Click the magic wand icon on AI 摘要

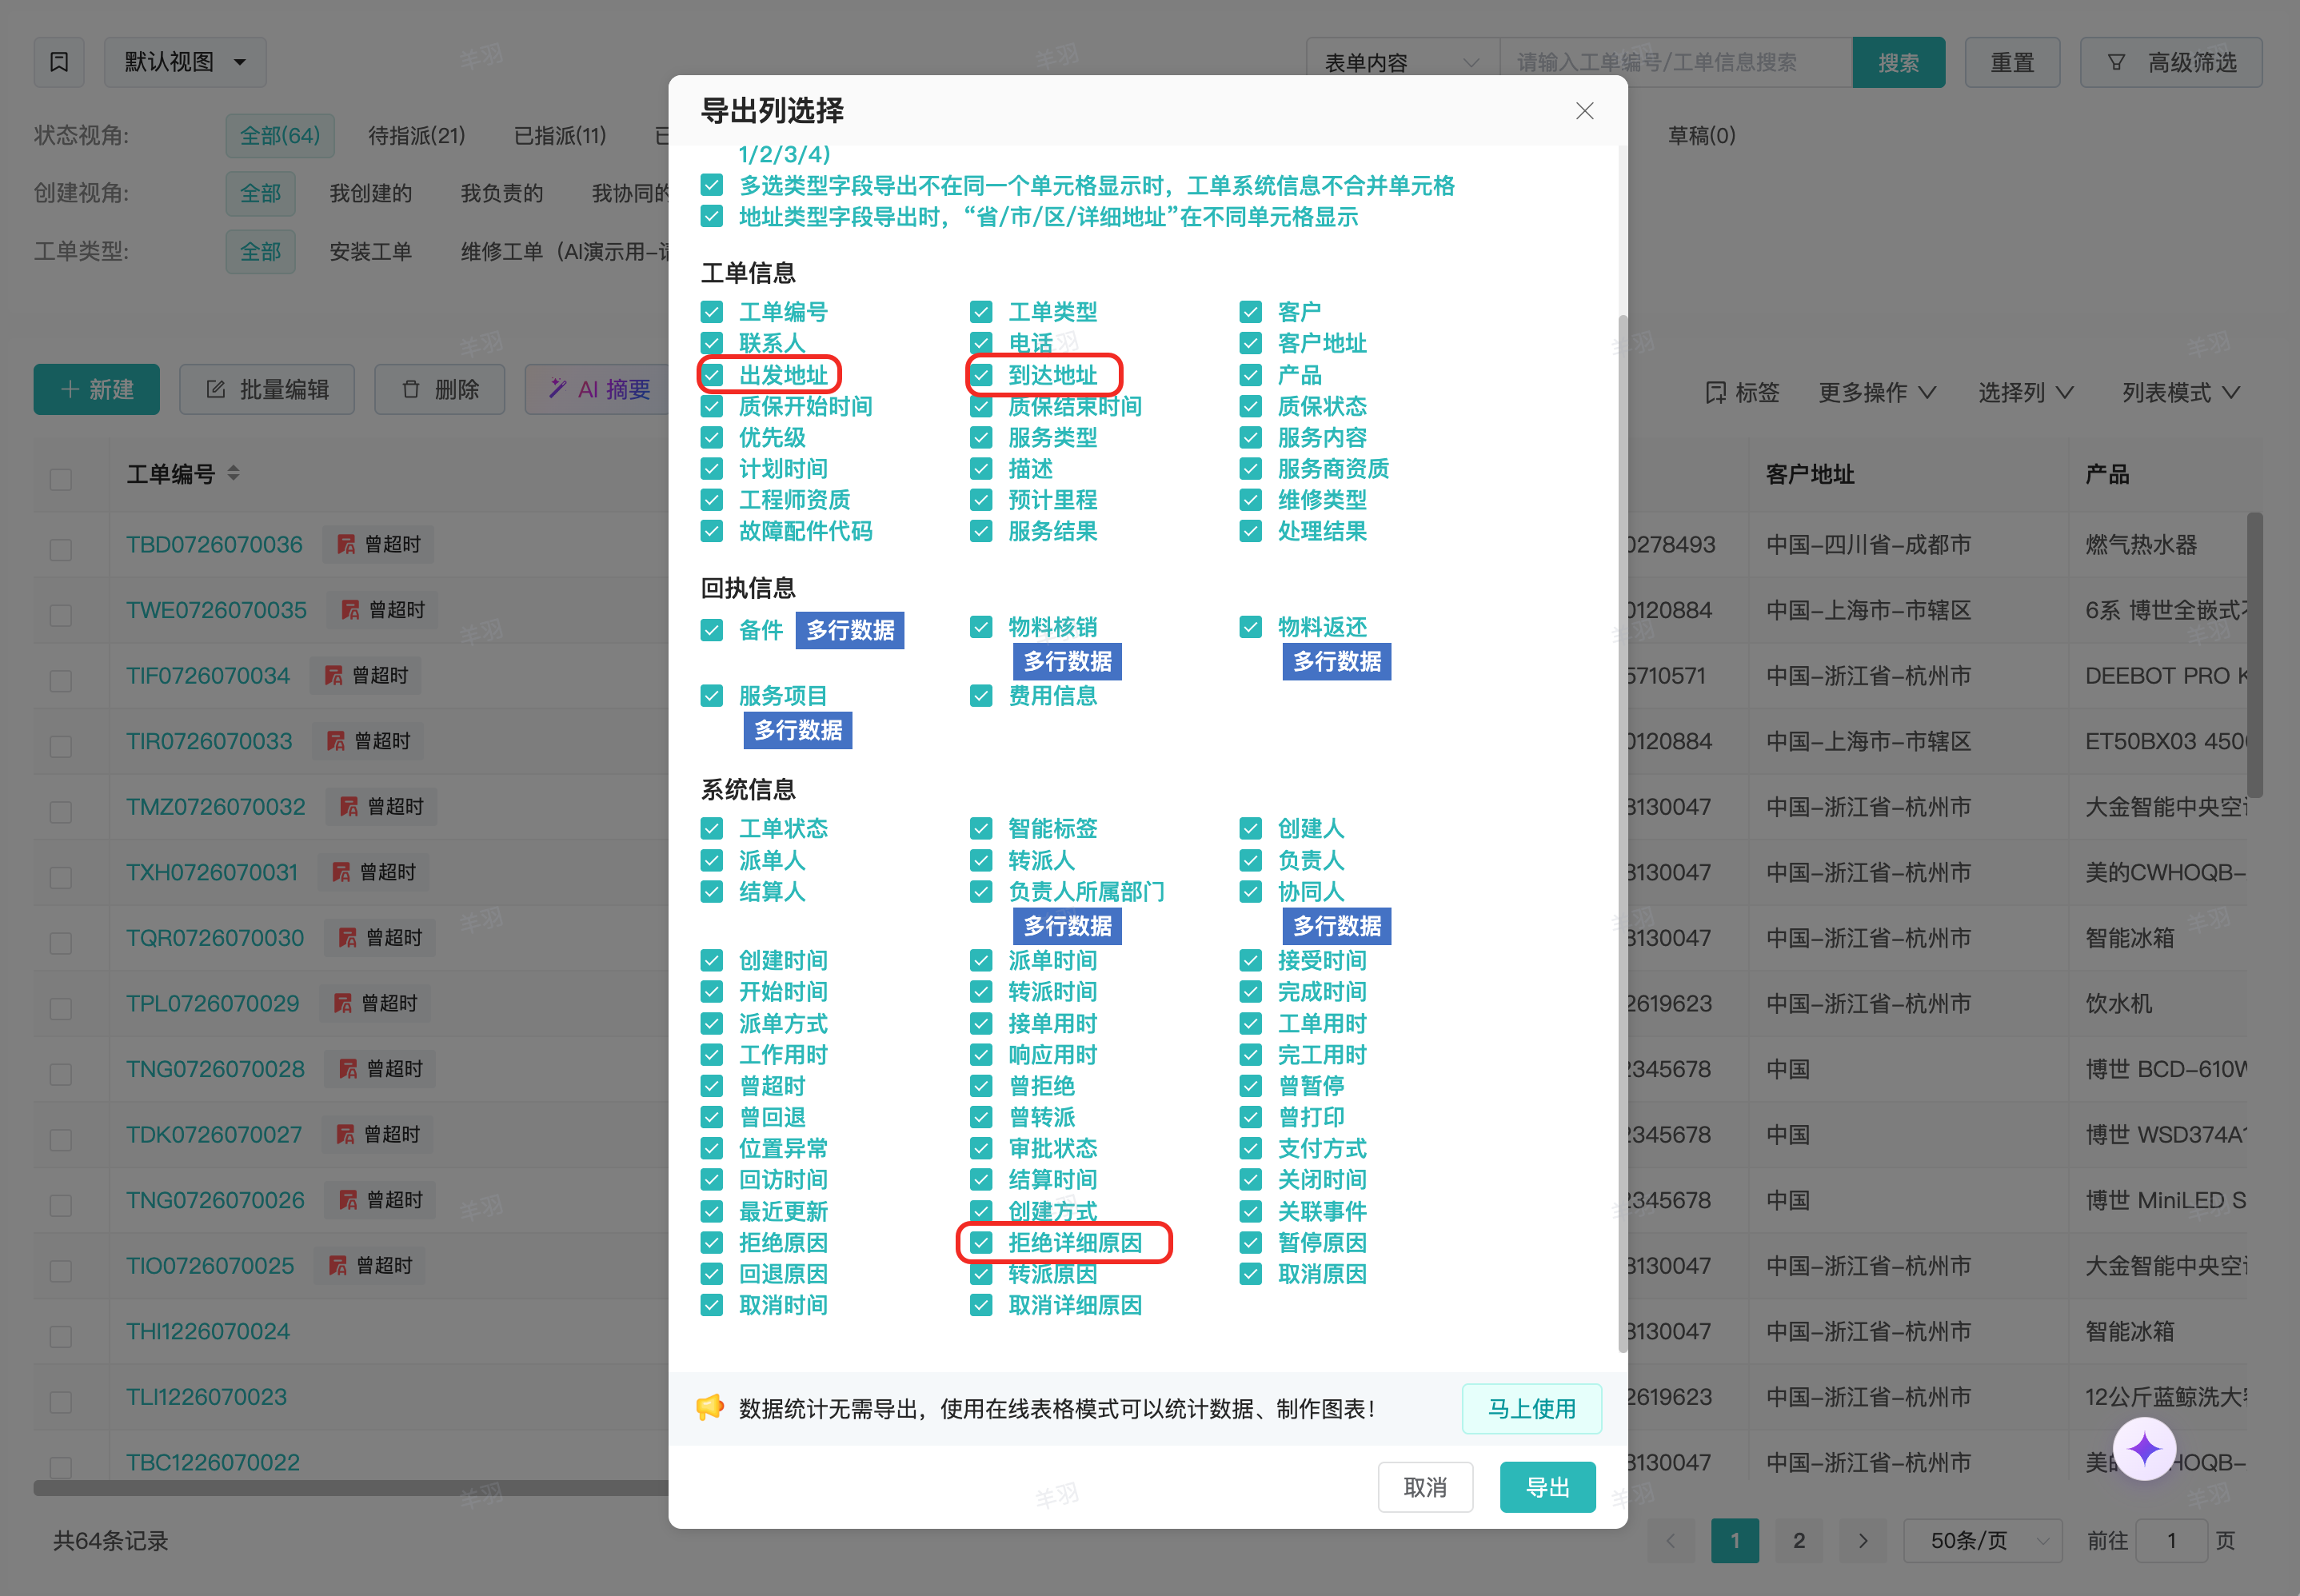557,389
